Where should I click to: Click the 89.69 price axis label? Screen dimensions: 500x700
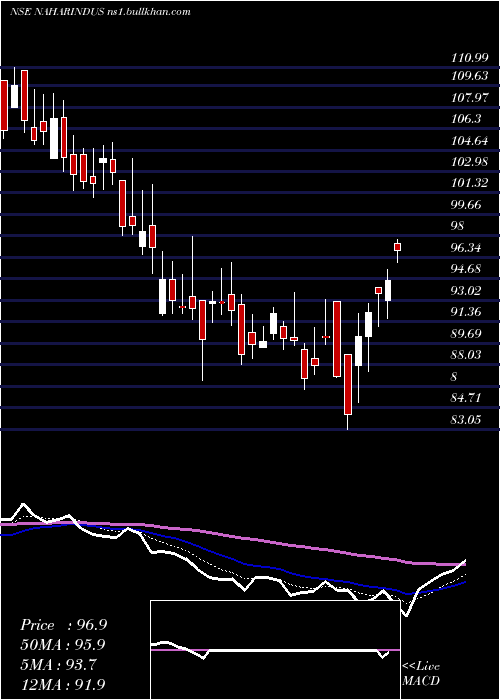click(x=466, y=333)
